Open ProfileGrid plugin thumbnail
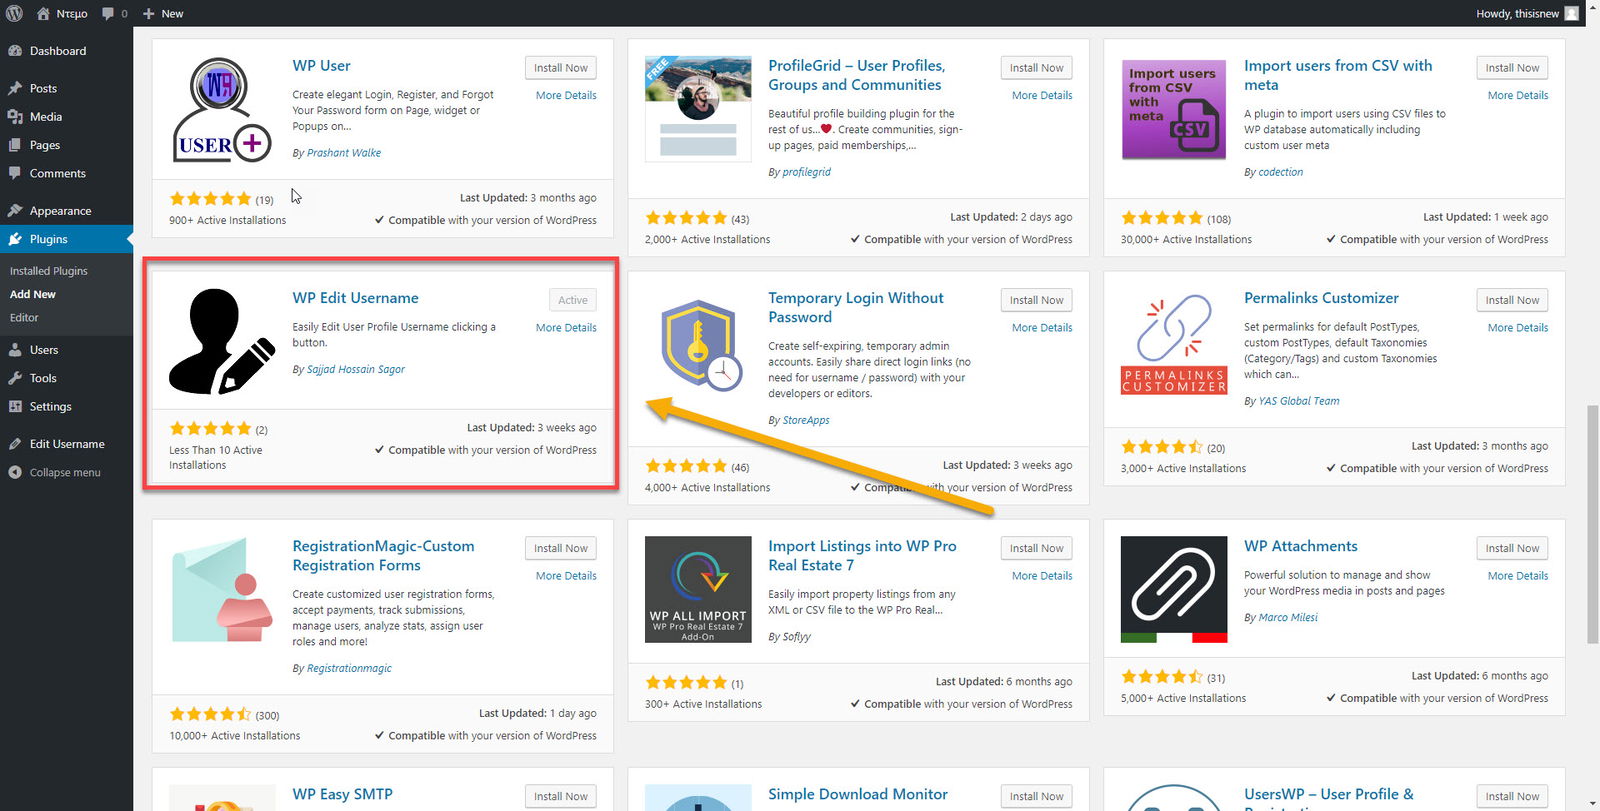The height and width of the screenshot is (811, 1600). (698, 109)
